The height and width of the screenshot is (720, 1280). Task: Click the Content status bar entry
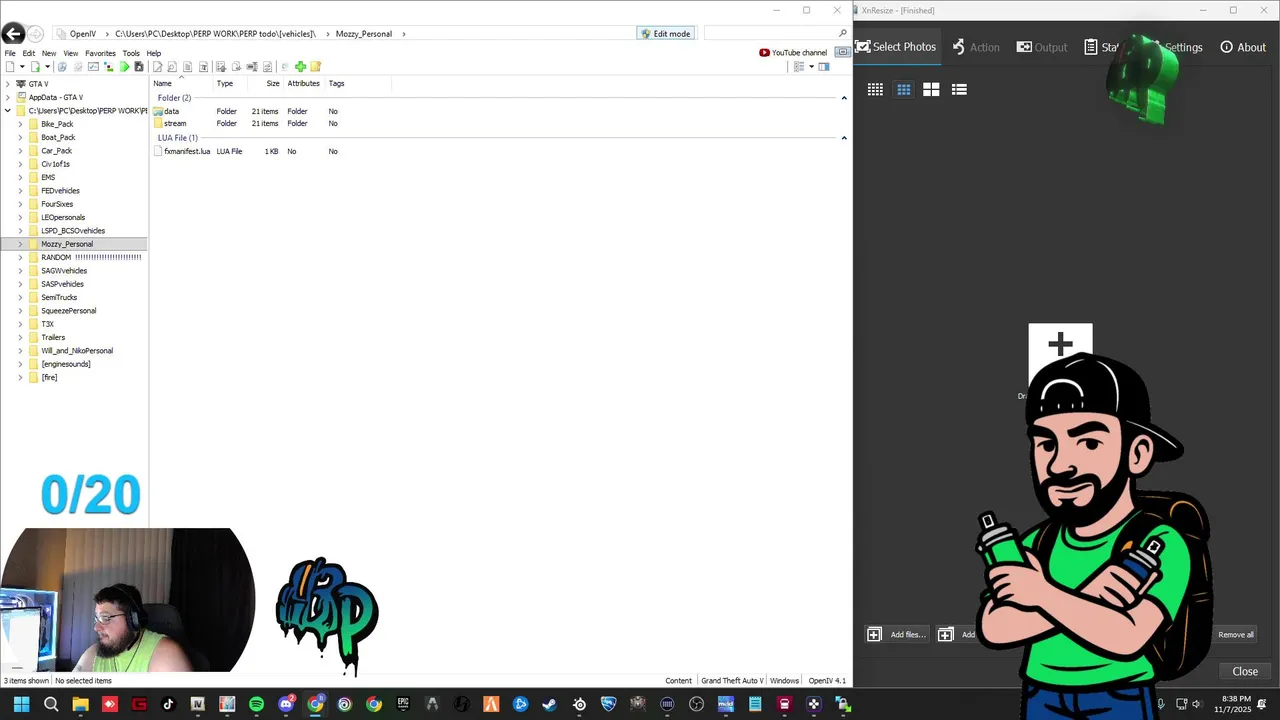click(x=678, y=681)
